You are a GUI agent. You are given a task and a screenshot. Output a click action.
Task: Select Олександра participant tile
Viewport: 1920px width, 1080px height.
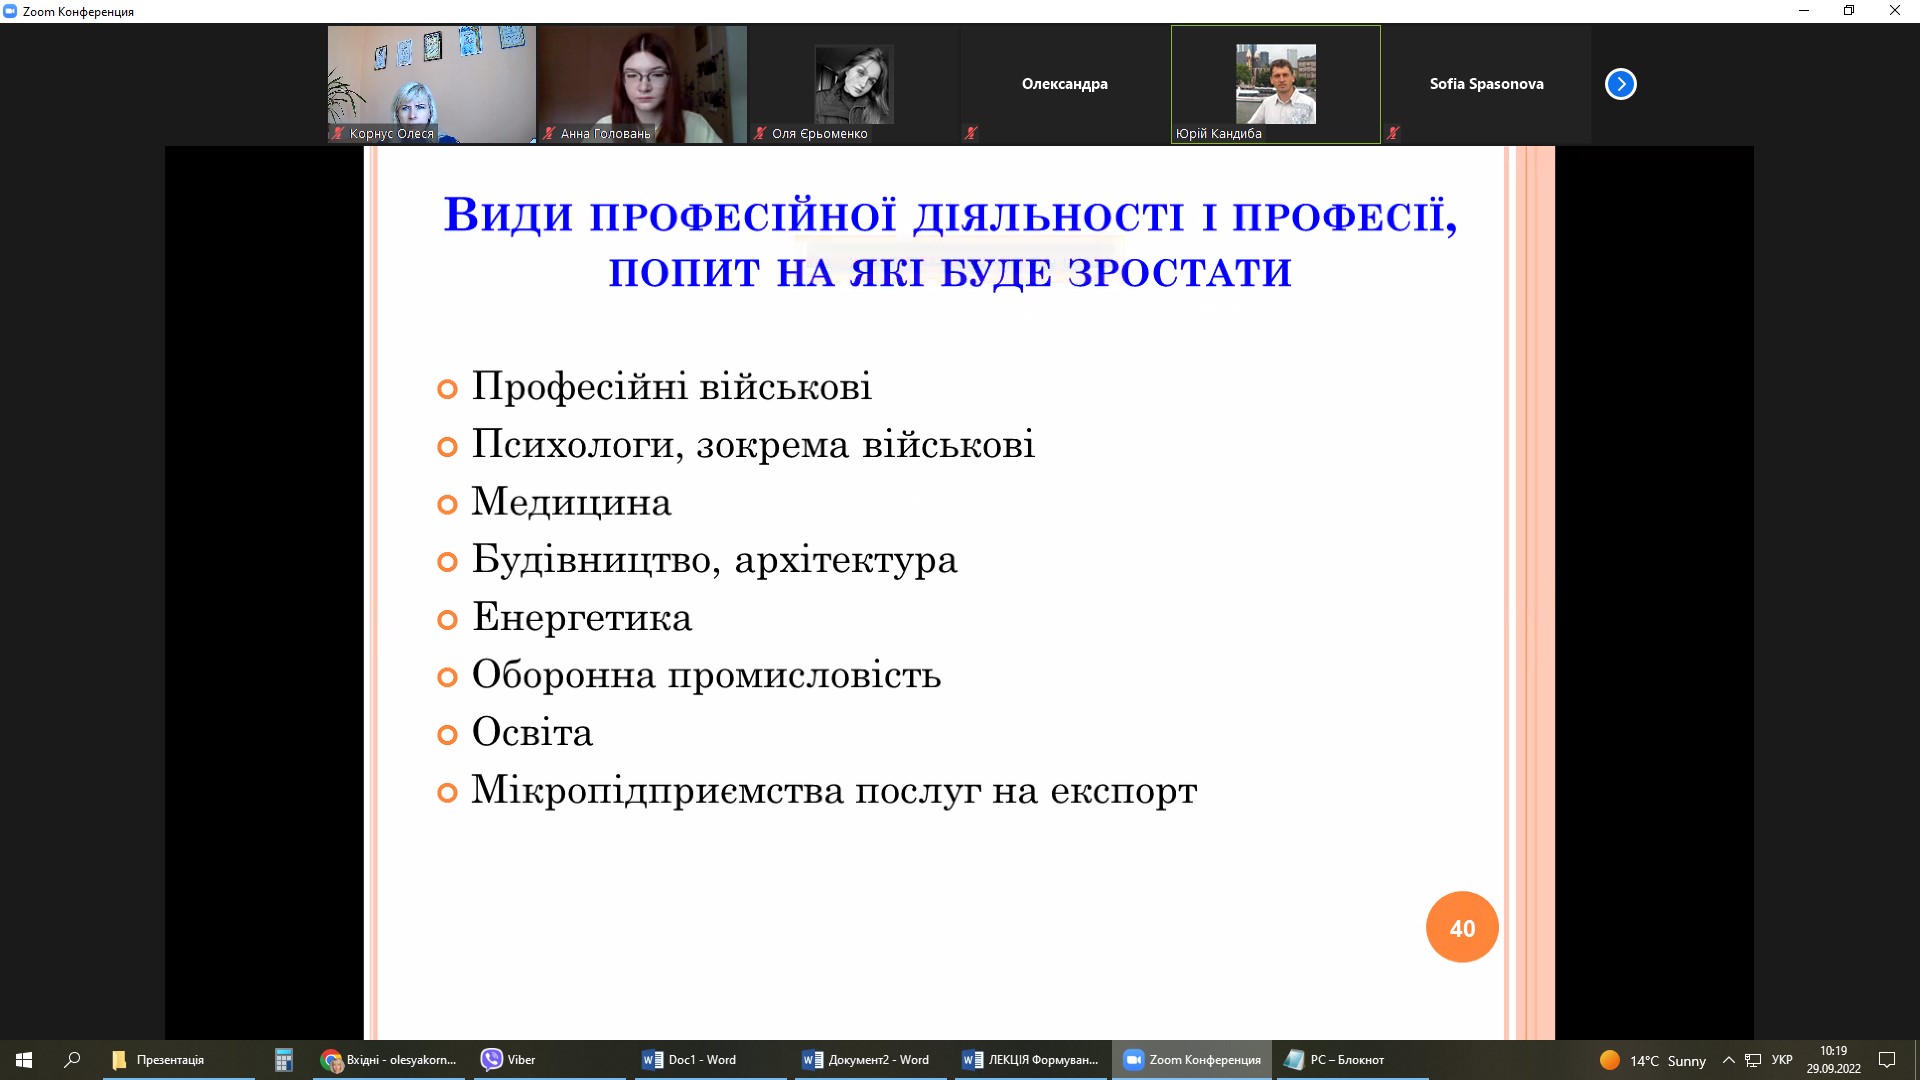point(1064,84)
